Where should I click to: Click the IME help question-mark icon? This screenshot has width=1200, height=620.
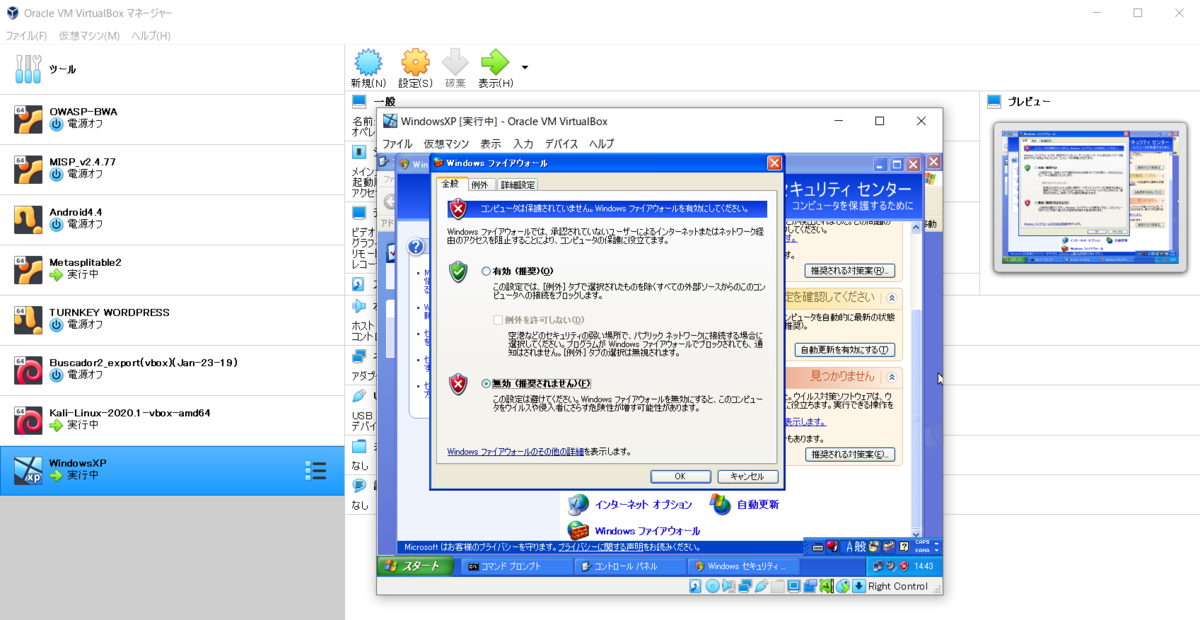pyautogui.click(x=902, y=546)
